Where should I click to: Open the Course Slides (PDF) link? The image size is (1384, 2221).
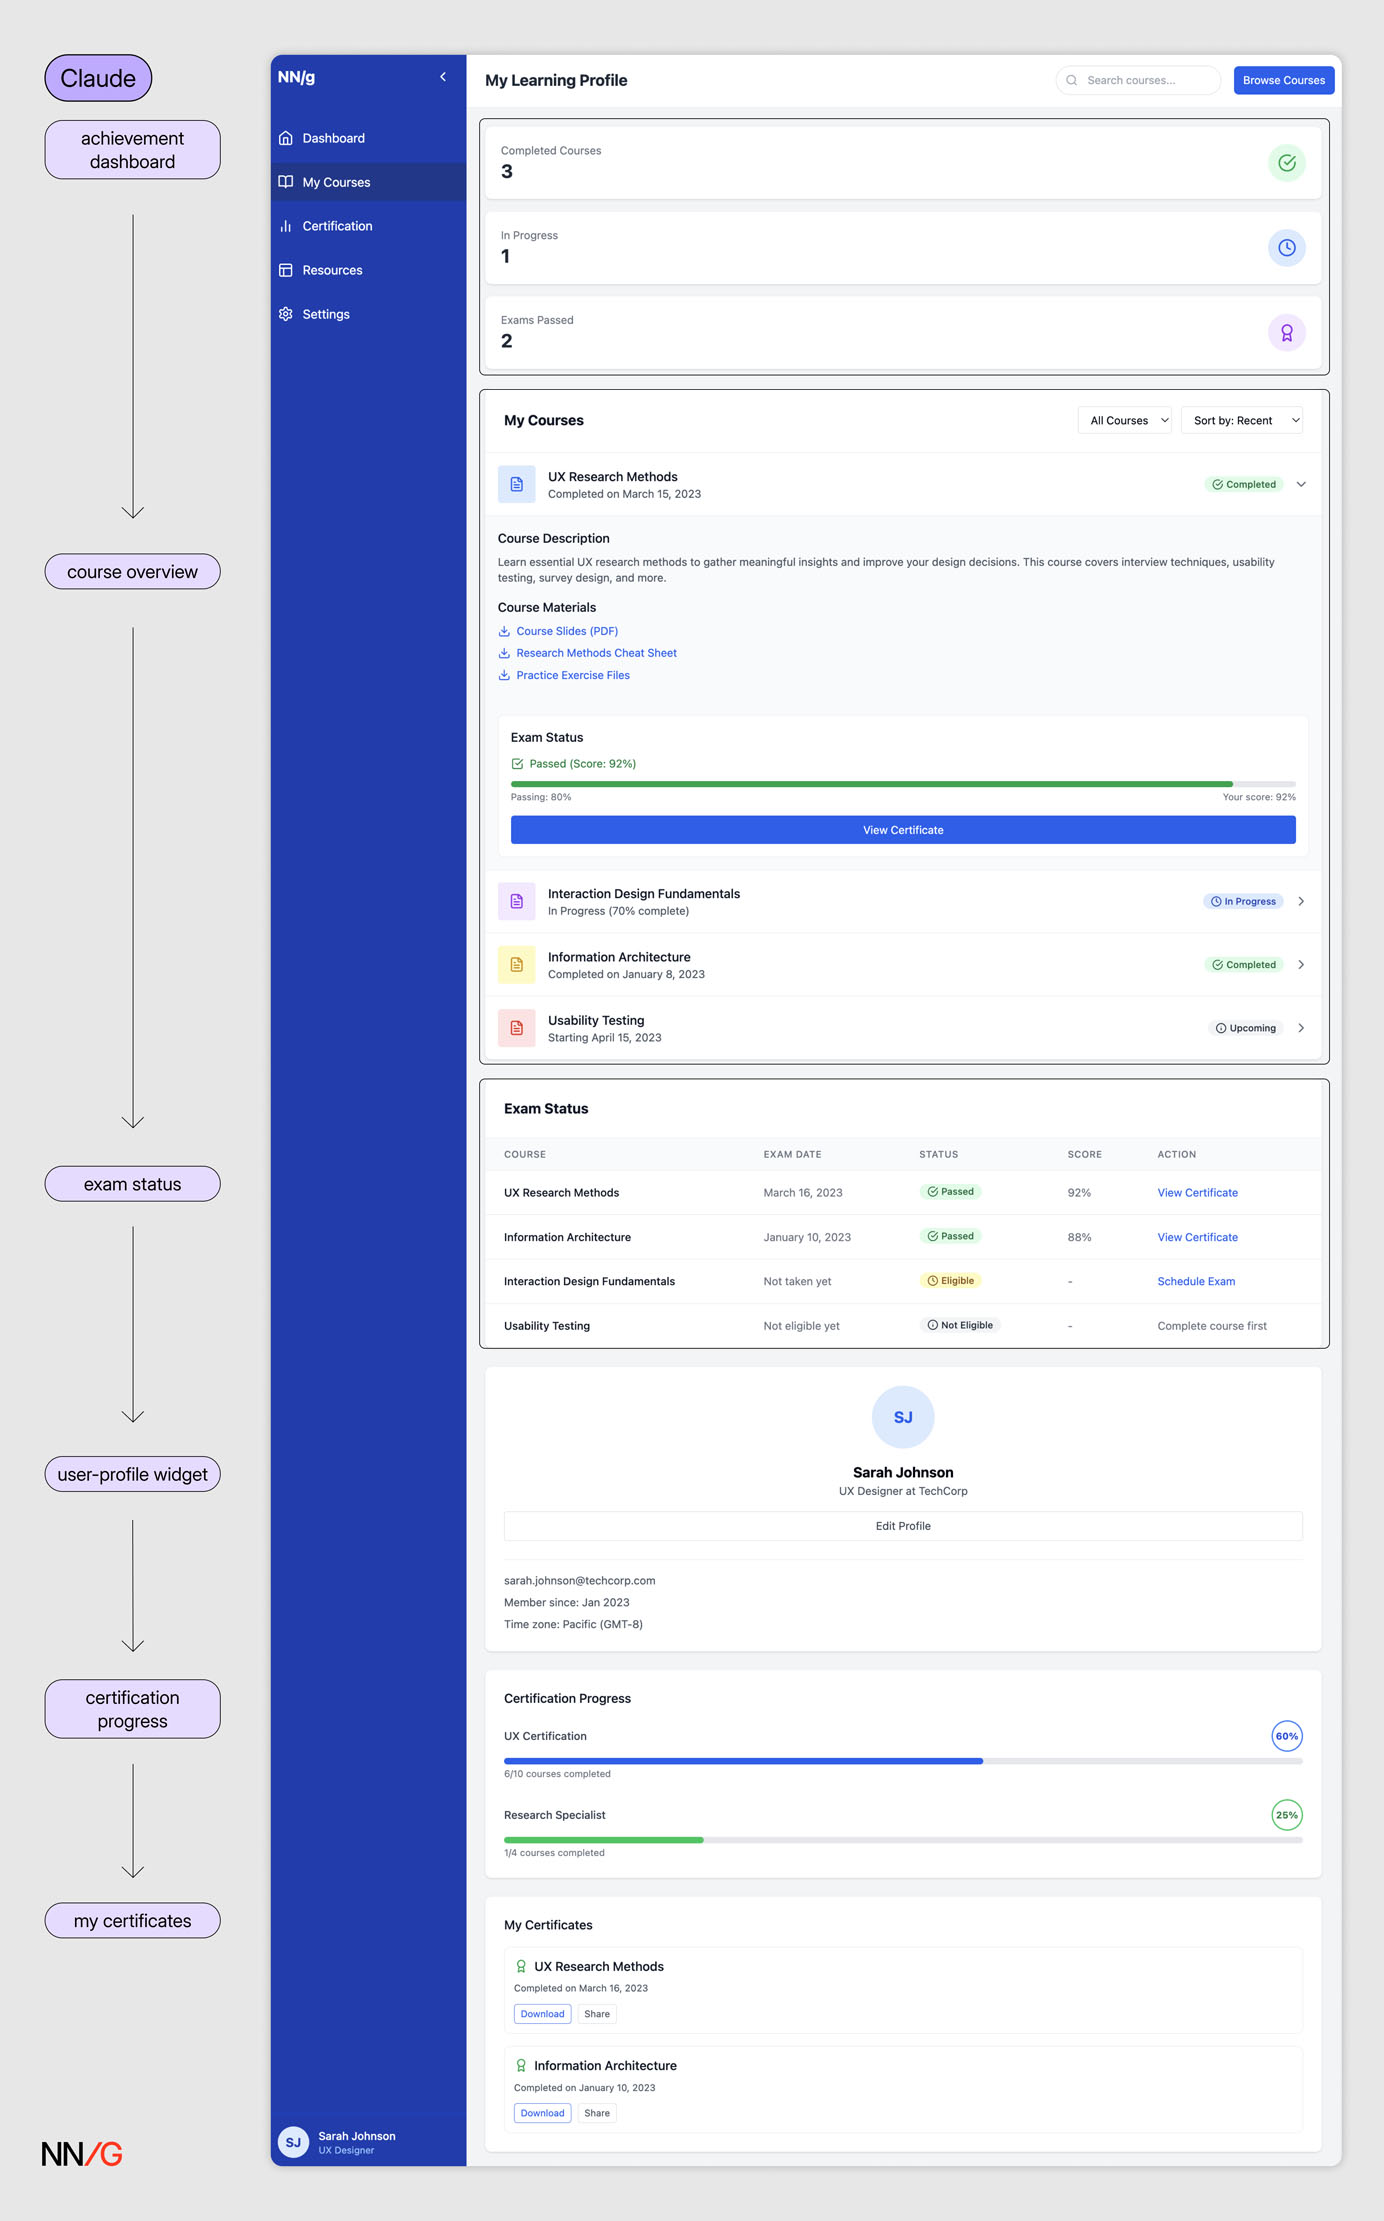click(x=567, y=631)
